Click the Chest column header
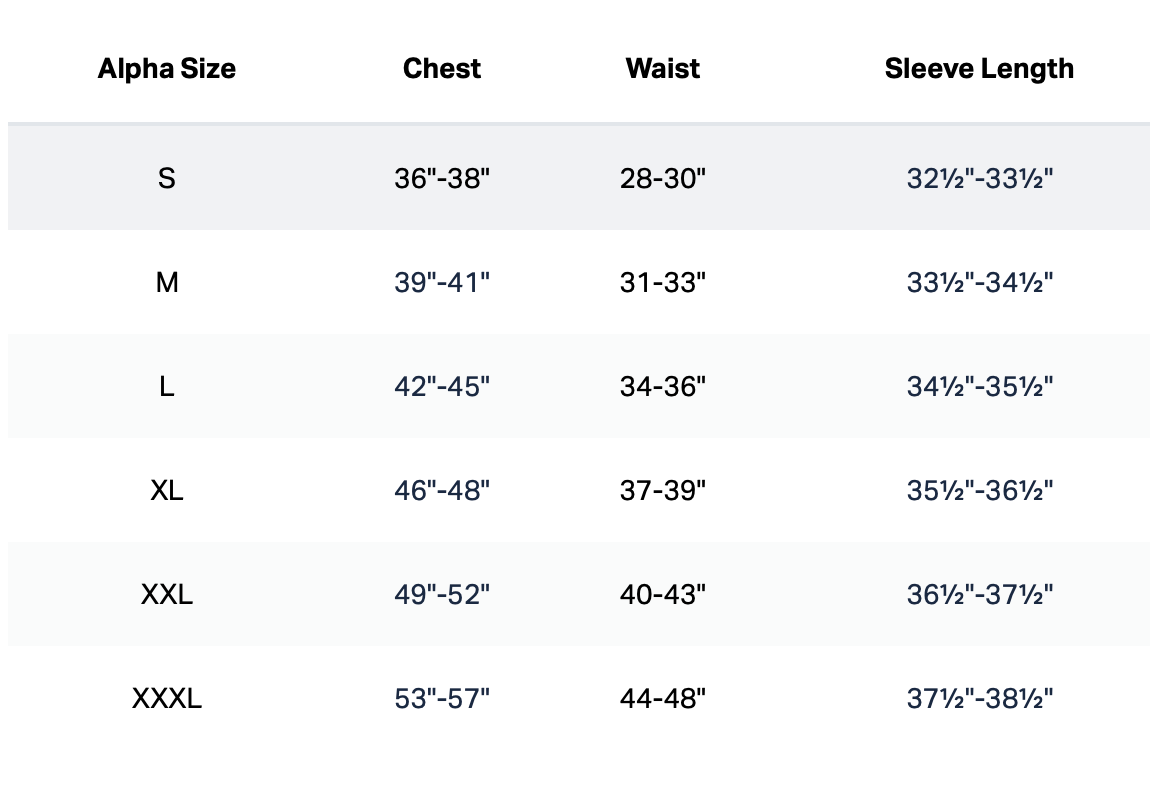 tap(442, 69)
